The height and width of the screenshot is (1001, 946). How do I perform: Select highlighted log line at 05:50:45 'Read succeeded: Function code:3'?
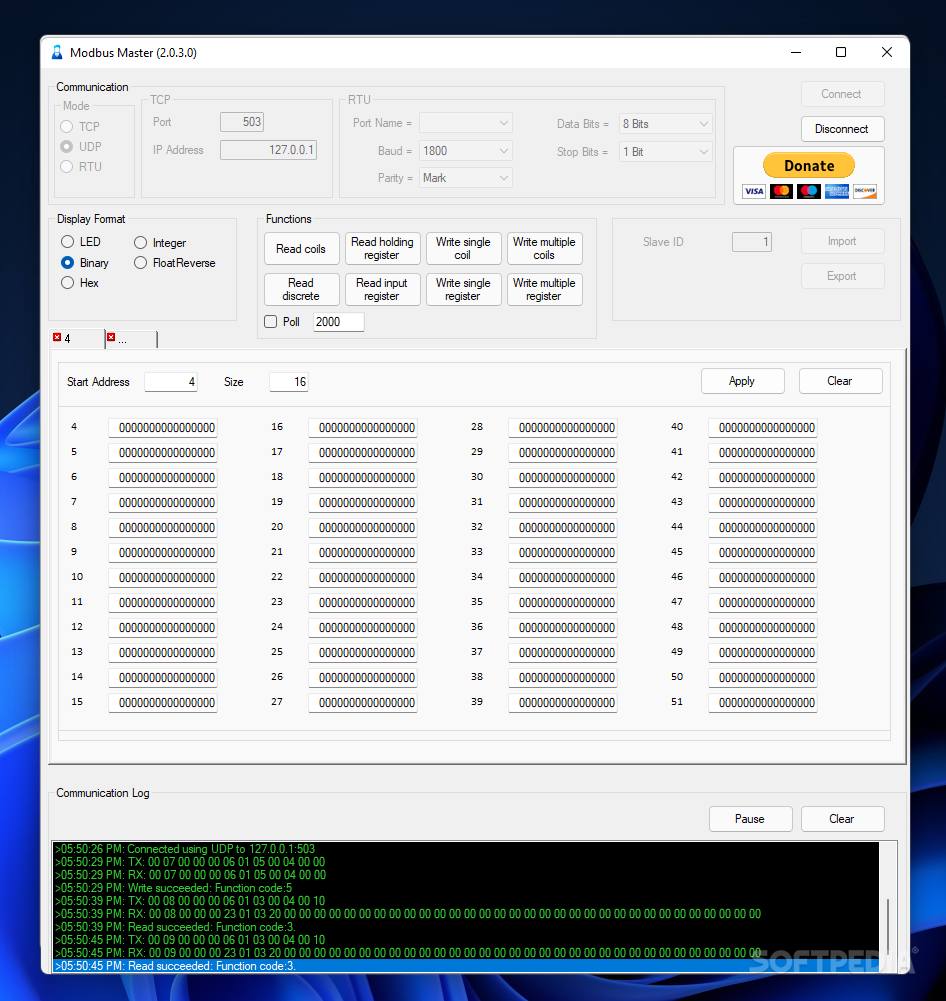coord(465,966)
